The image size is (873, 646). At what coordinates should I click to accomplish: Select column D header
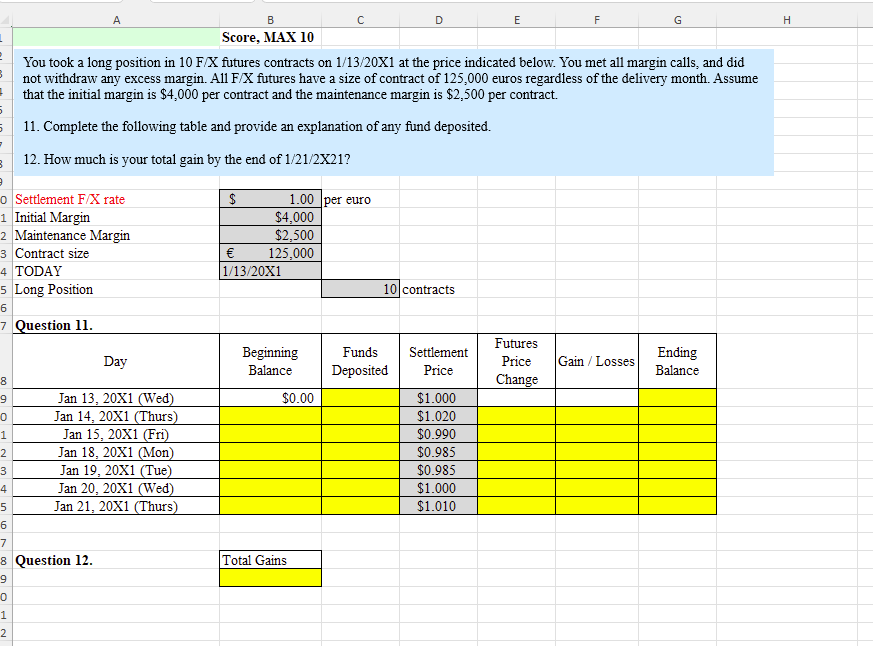pyautogui.click(x=439, y=20)
